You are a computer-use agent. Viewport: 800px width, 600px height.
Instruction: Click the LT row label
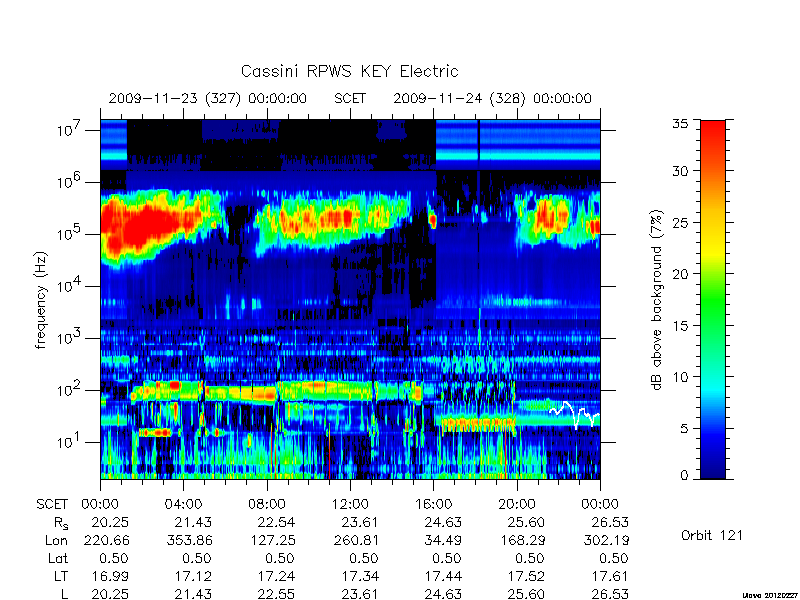coord(61,576)
